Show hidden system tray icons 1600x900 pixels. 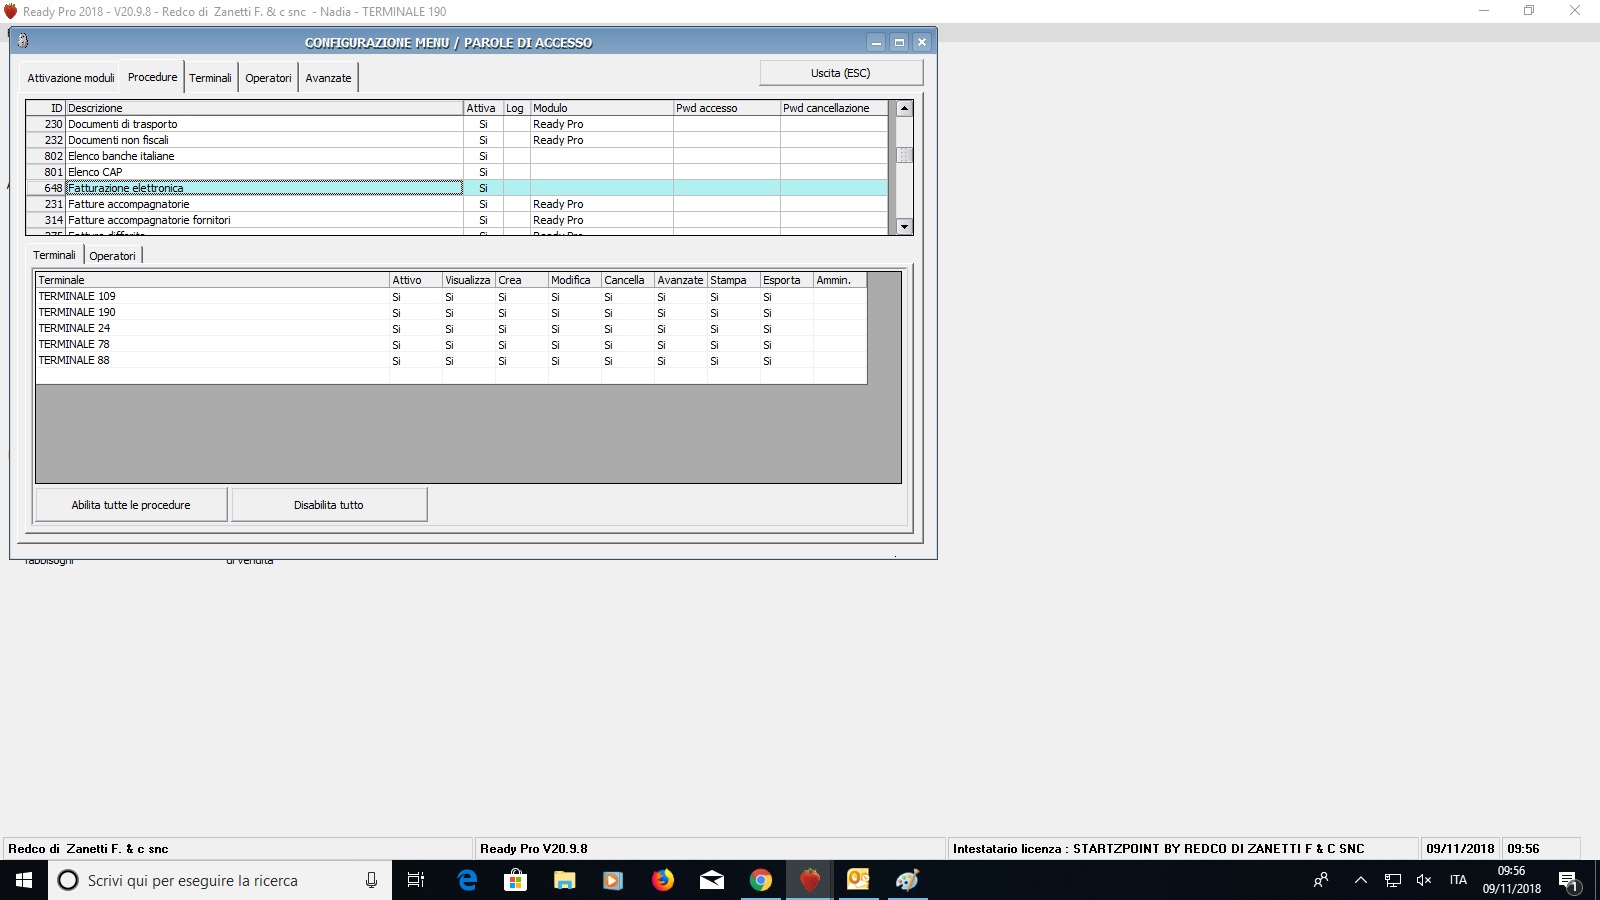(1360, 880)
